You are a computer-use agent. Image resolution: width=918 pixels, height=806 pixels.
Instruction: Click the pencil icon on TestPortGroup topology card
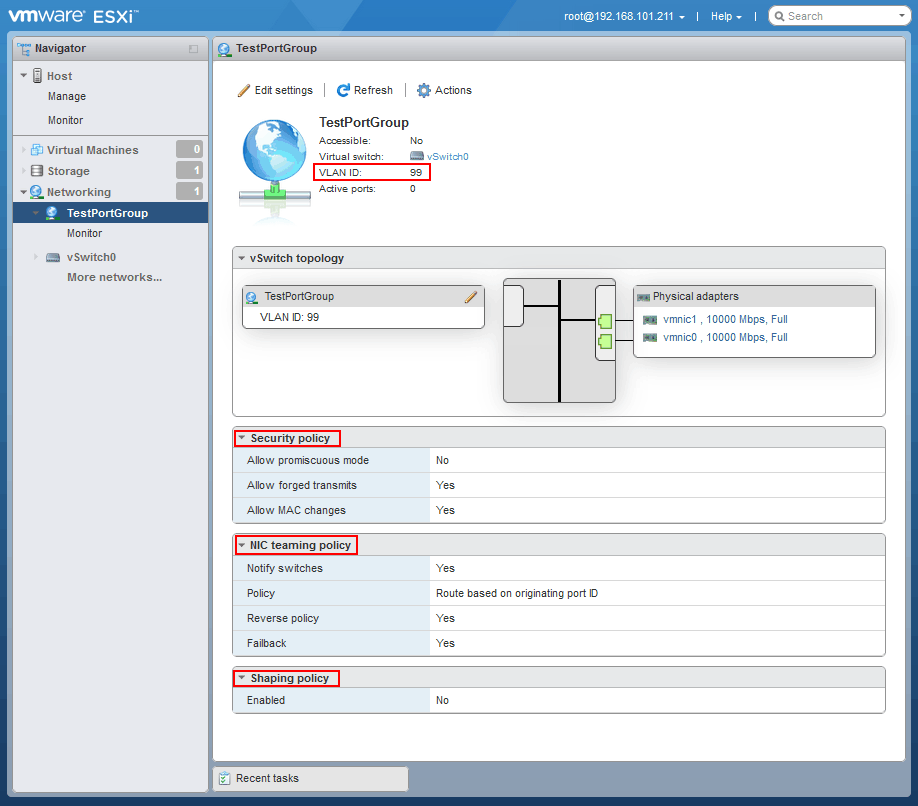tap(470, 297)
